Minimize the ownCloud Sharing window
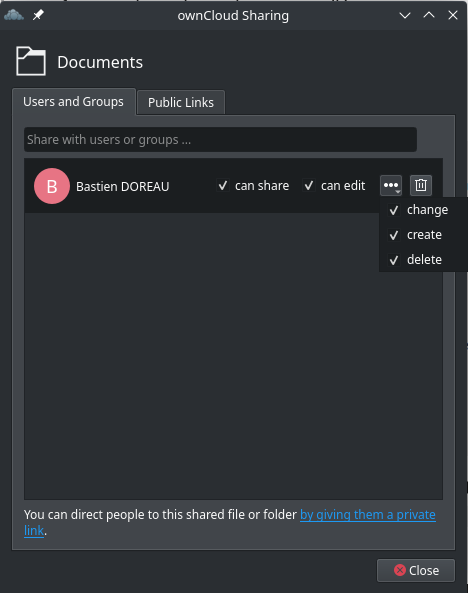Viewport: 468px width, 593px height. coord(405,15)
